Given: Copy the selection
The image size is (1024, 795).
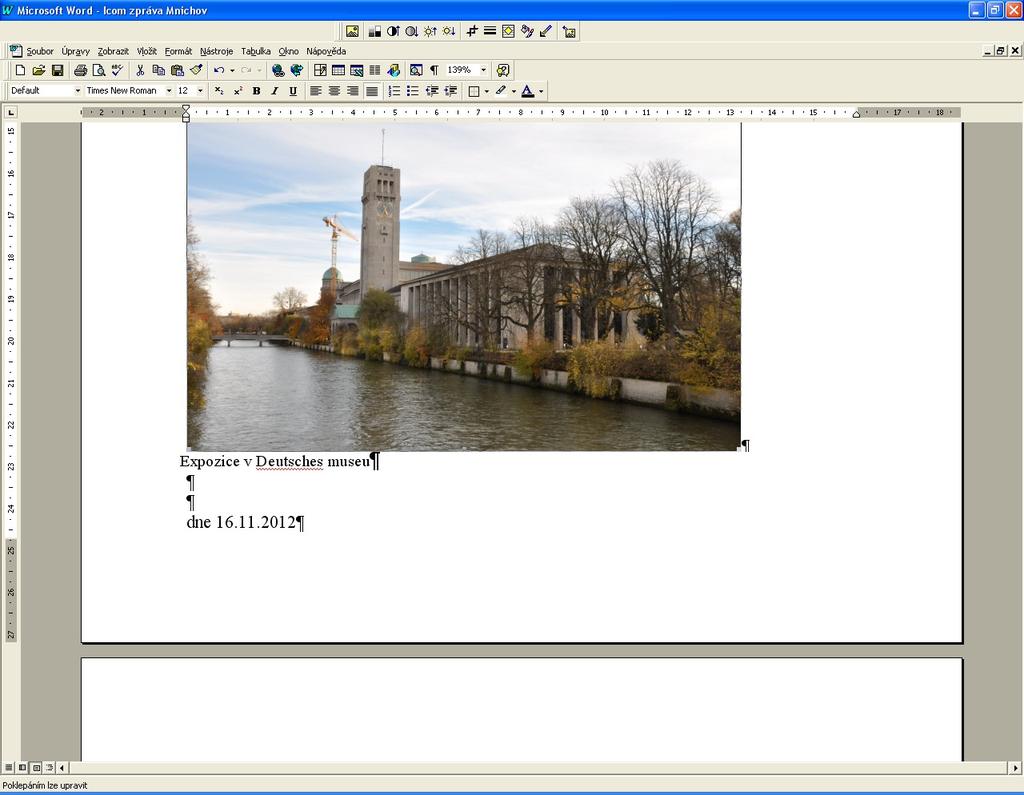Looking at the screenshot, I should (x=158, y=70).
